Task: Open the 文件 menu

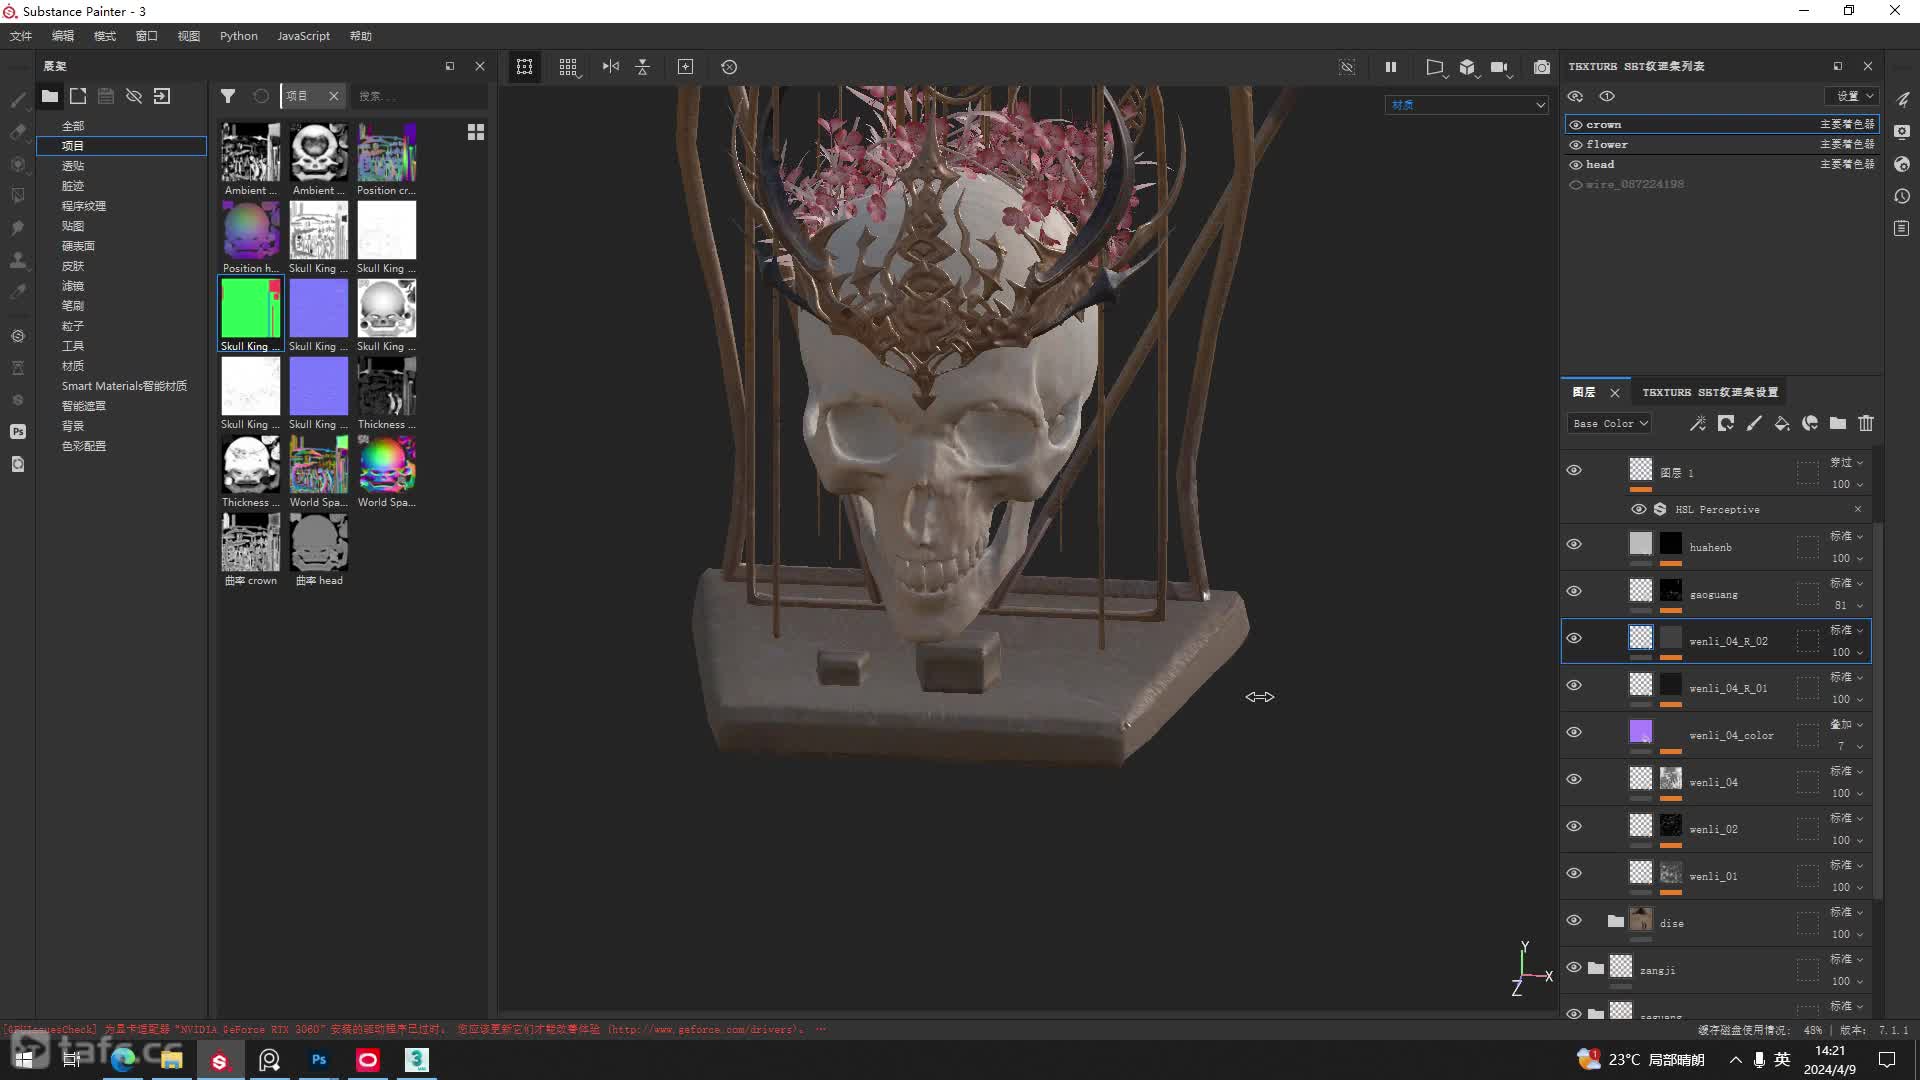Action: coord(21,36)
